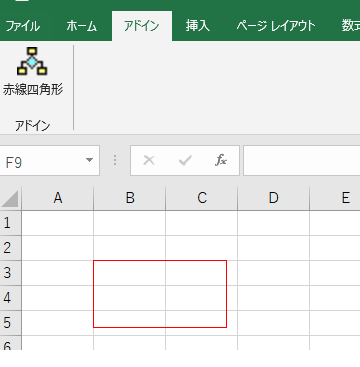Image resolution: width=360 pixels, height=367 pixels.
Task: Run the 赤線四角形 add-in icon
Action: (x=32, y=71)
